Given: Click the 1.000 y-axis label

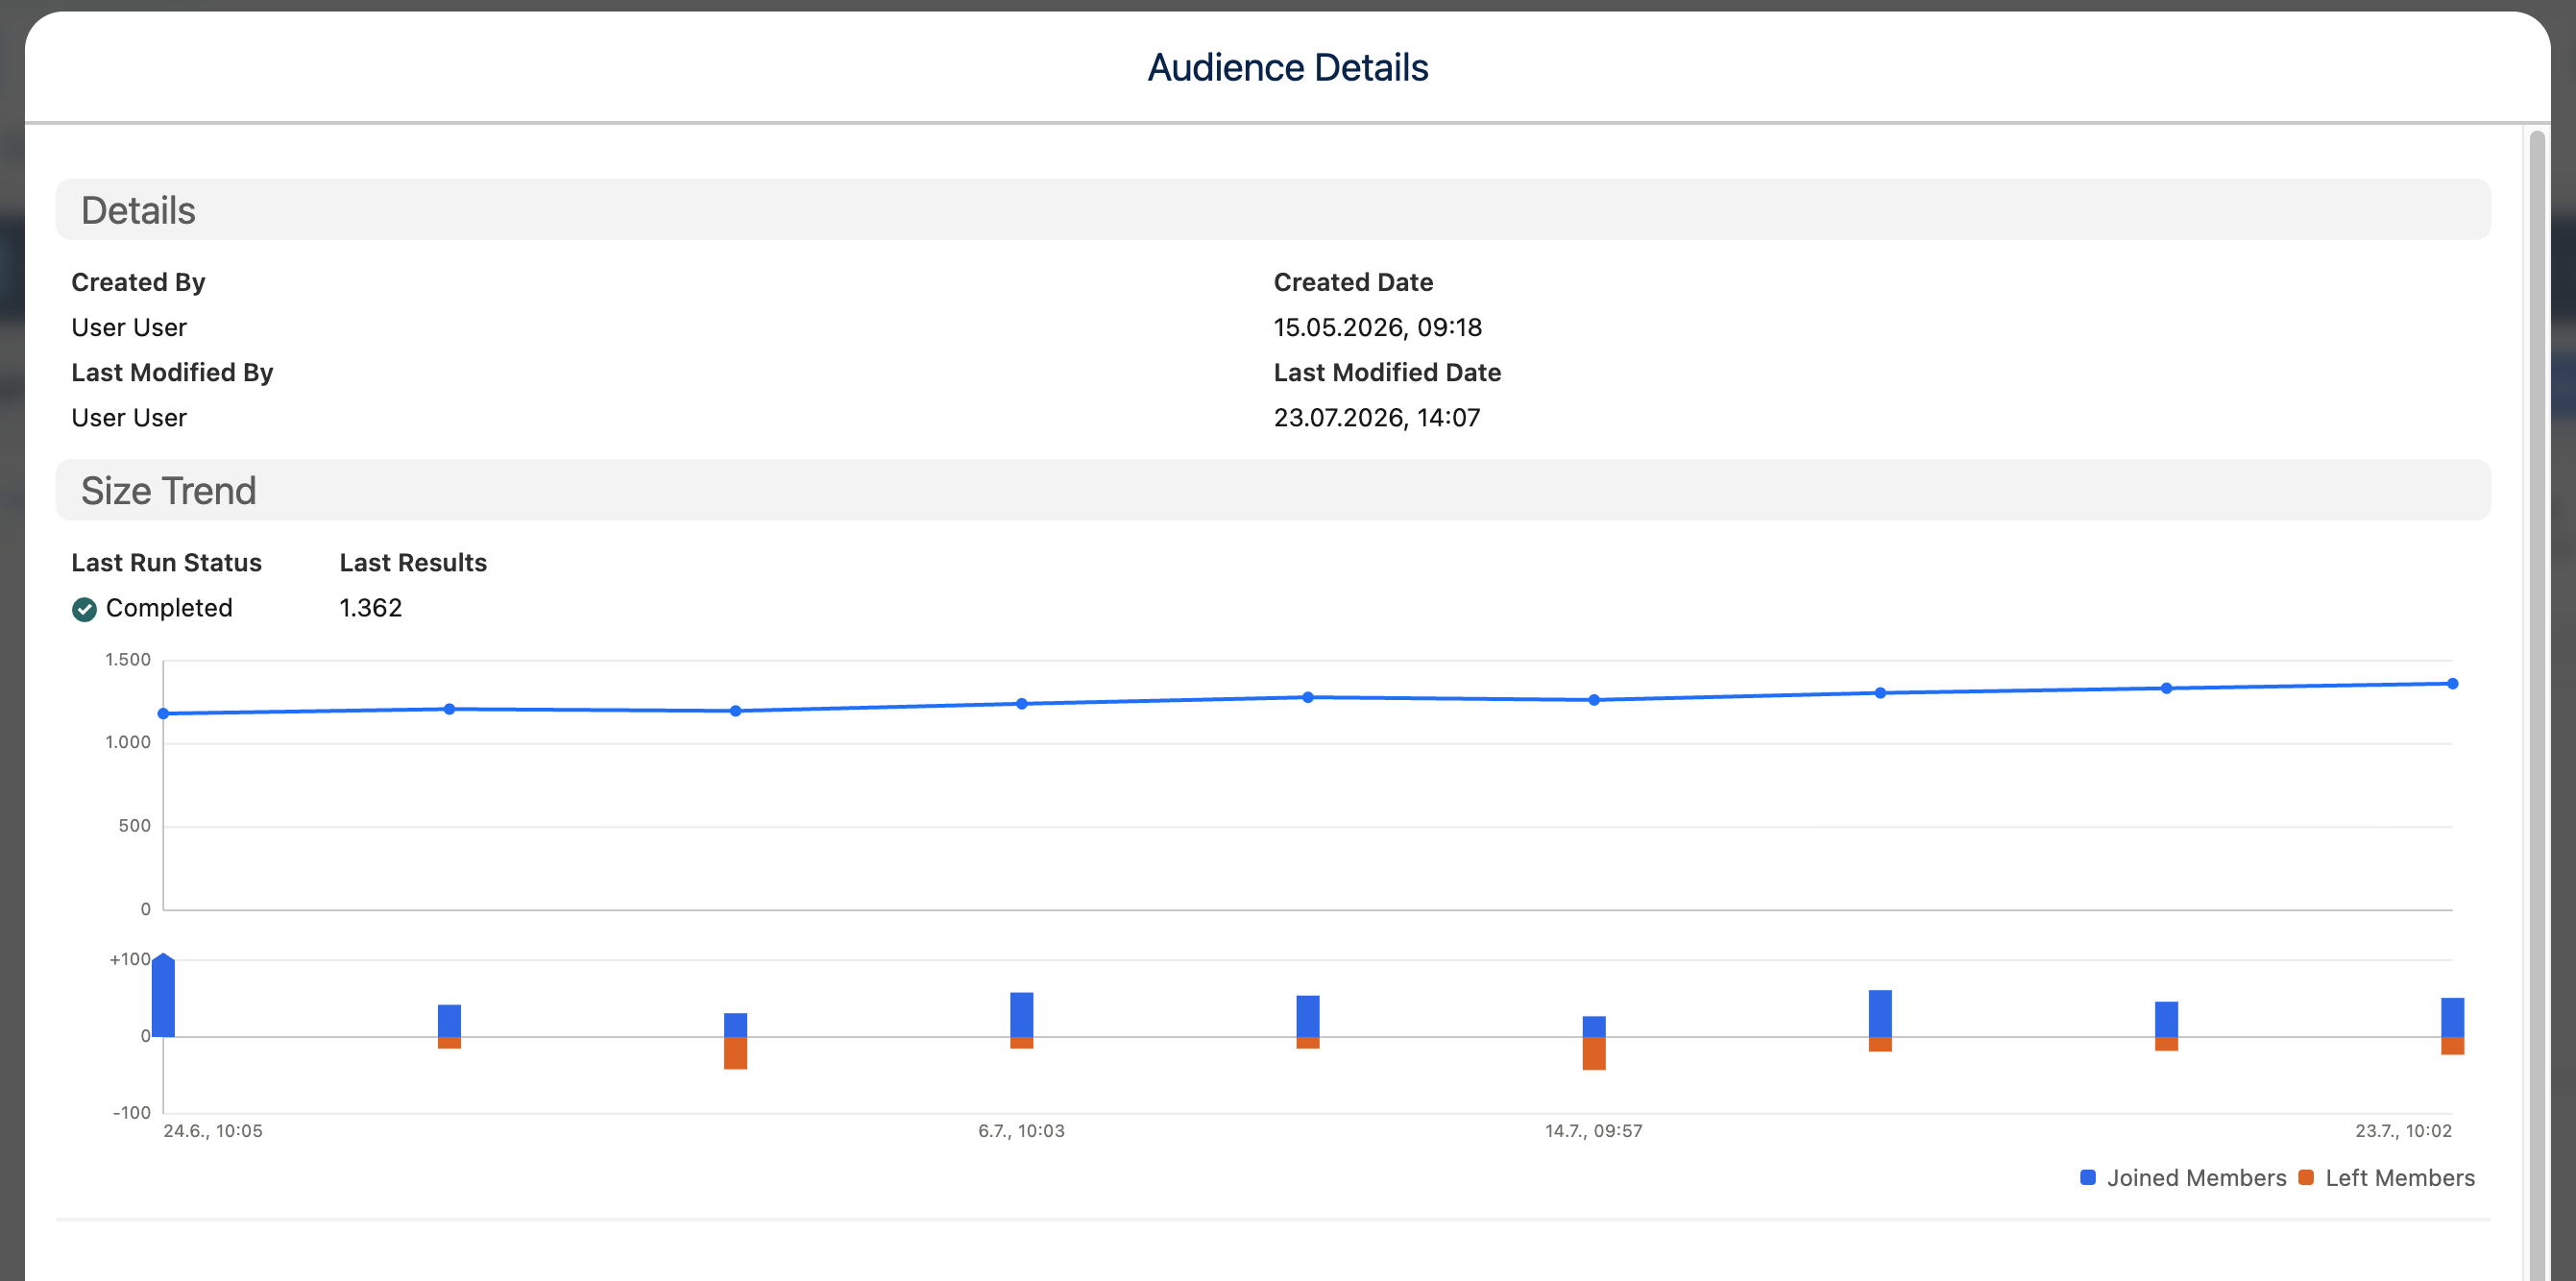Looking at the screenshot, I should [128, 743].
